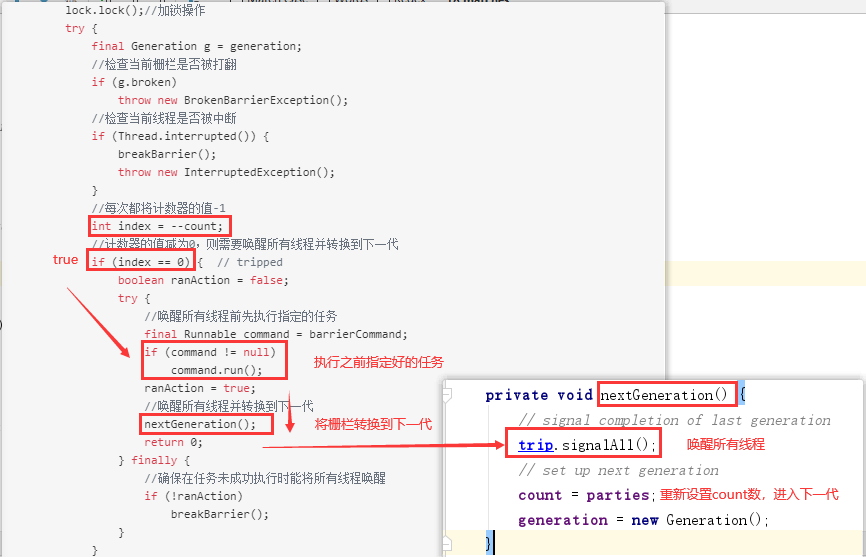The width and height of the screenshot is (866, 557).
Task: Click 'boolean ranAction = false;' line
Action: coord(203,280)
